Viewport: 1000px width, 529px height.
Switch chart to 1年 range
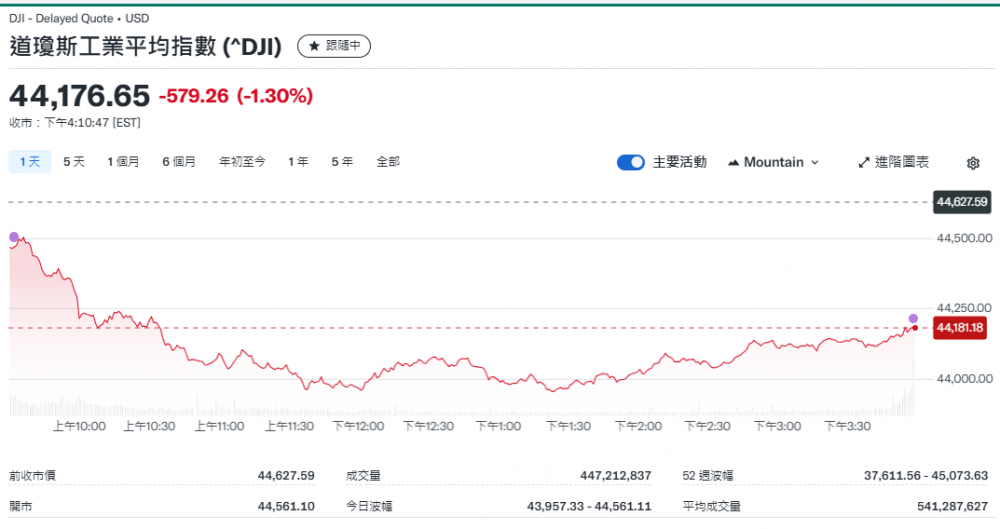[x=298, y=162]
